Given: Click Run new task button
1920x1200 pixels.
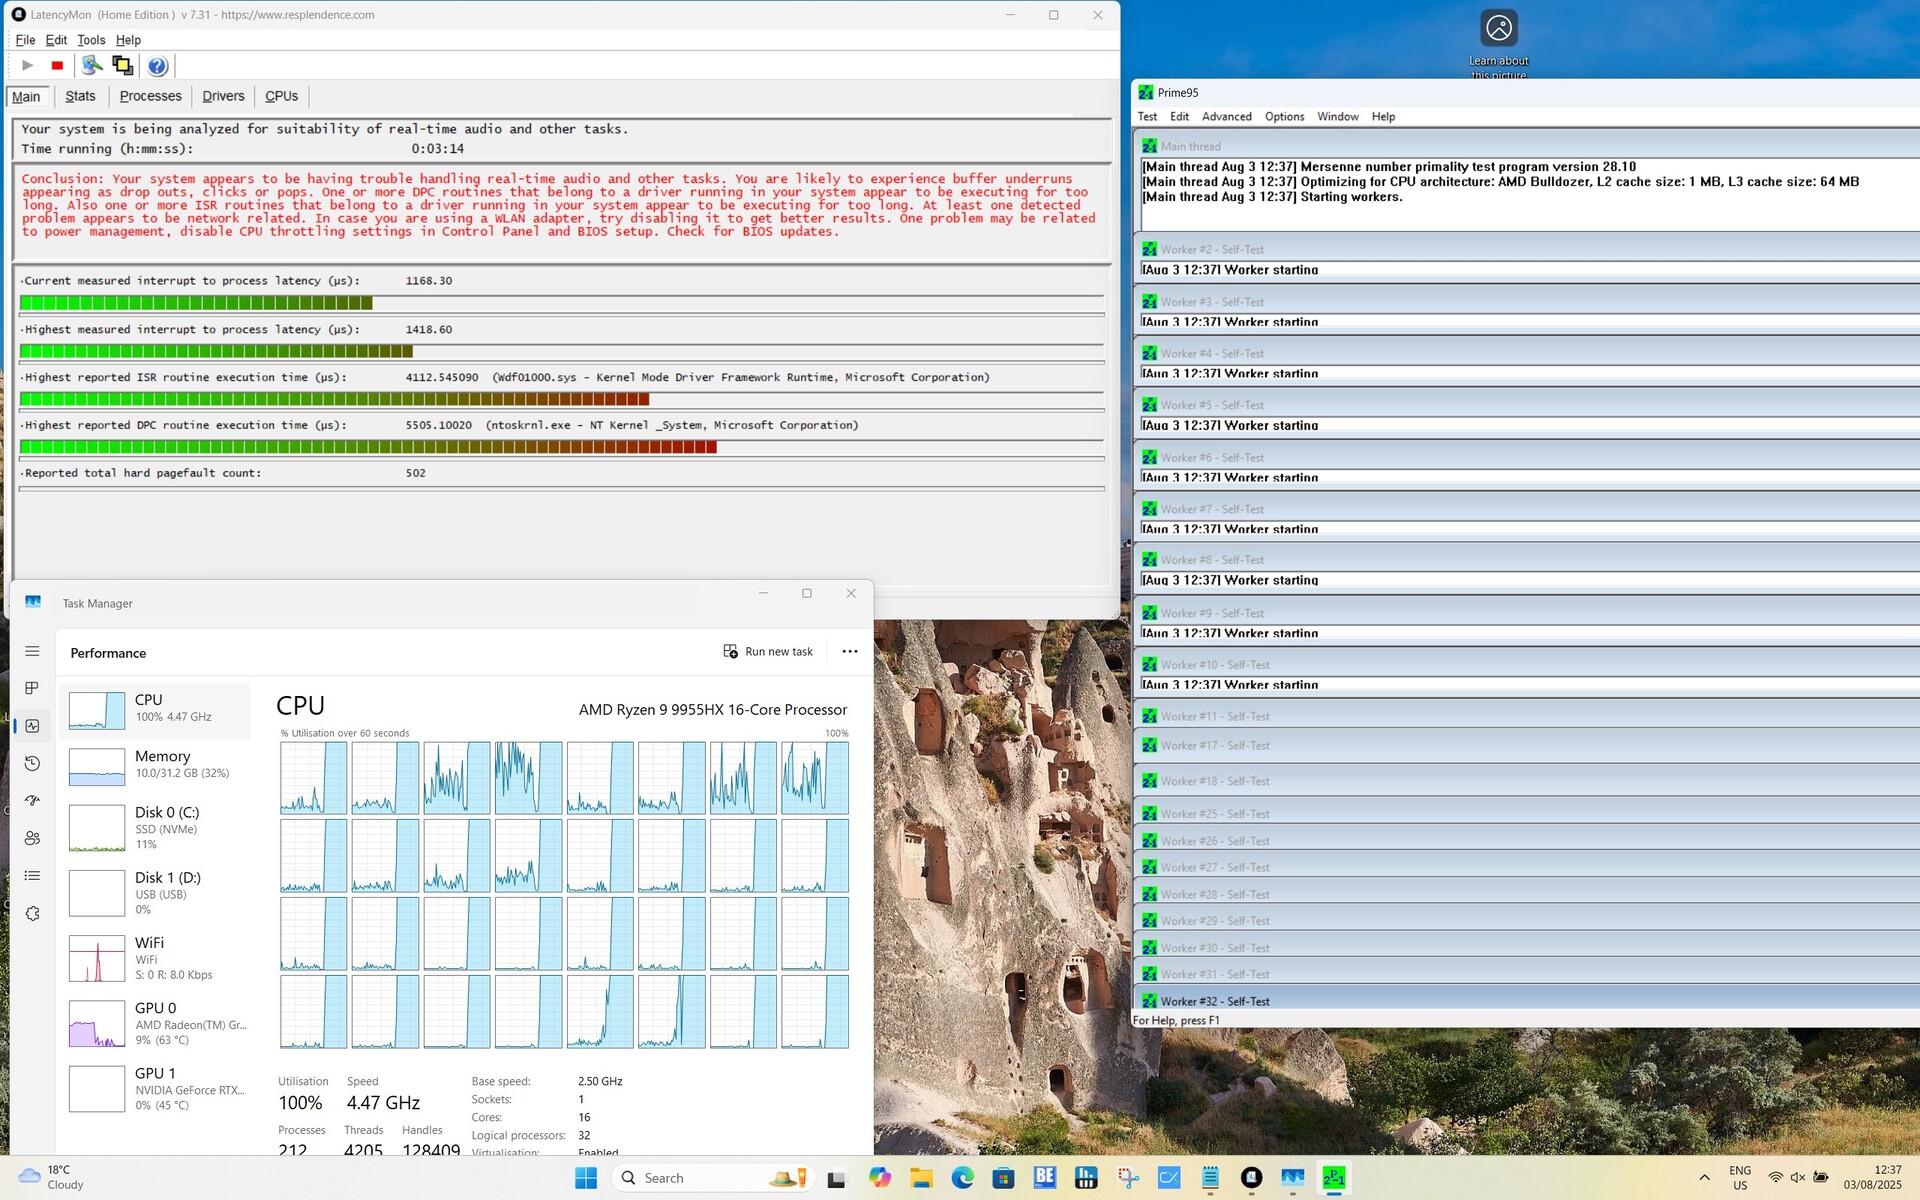Looking at the screenshot, I should pos(768,651).
